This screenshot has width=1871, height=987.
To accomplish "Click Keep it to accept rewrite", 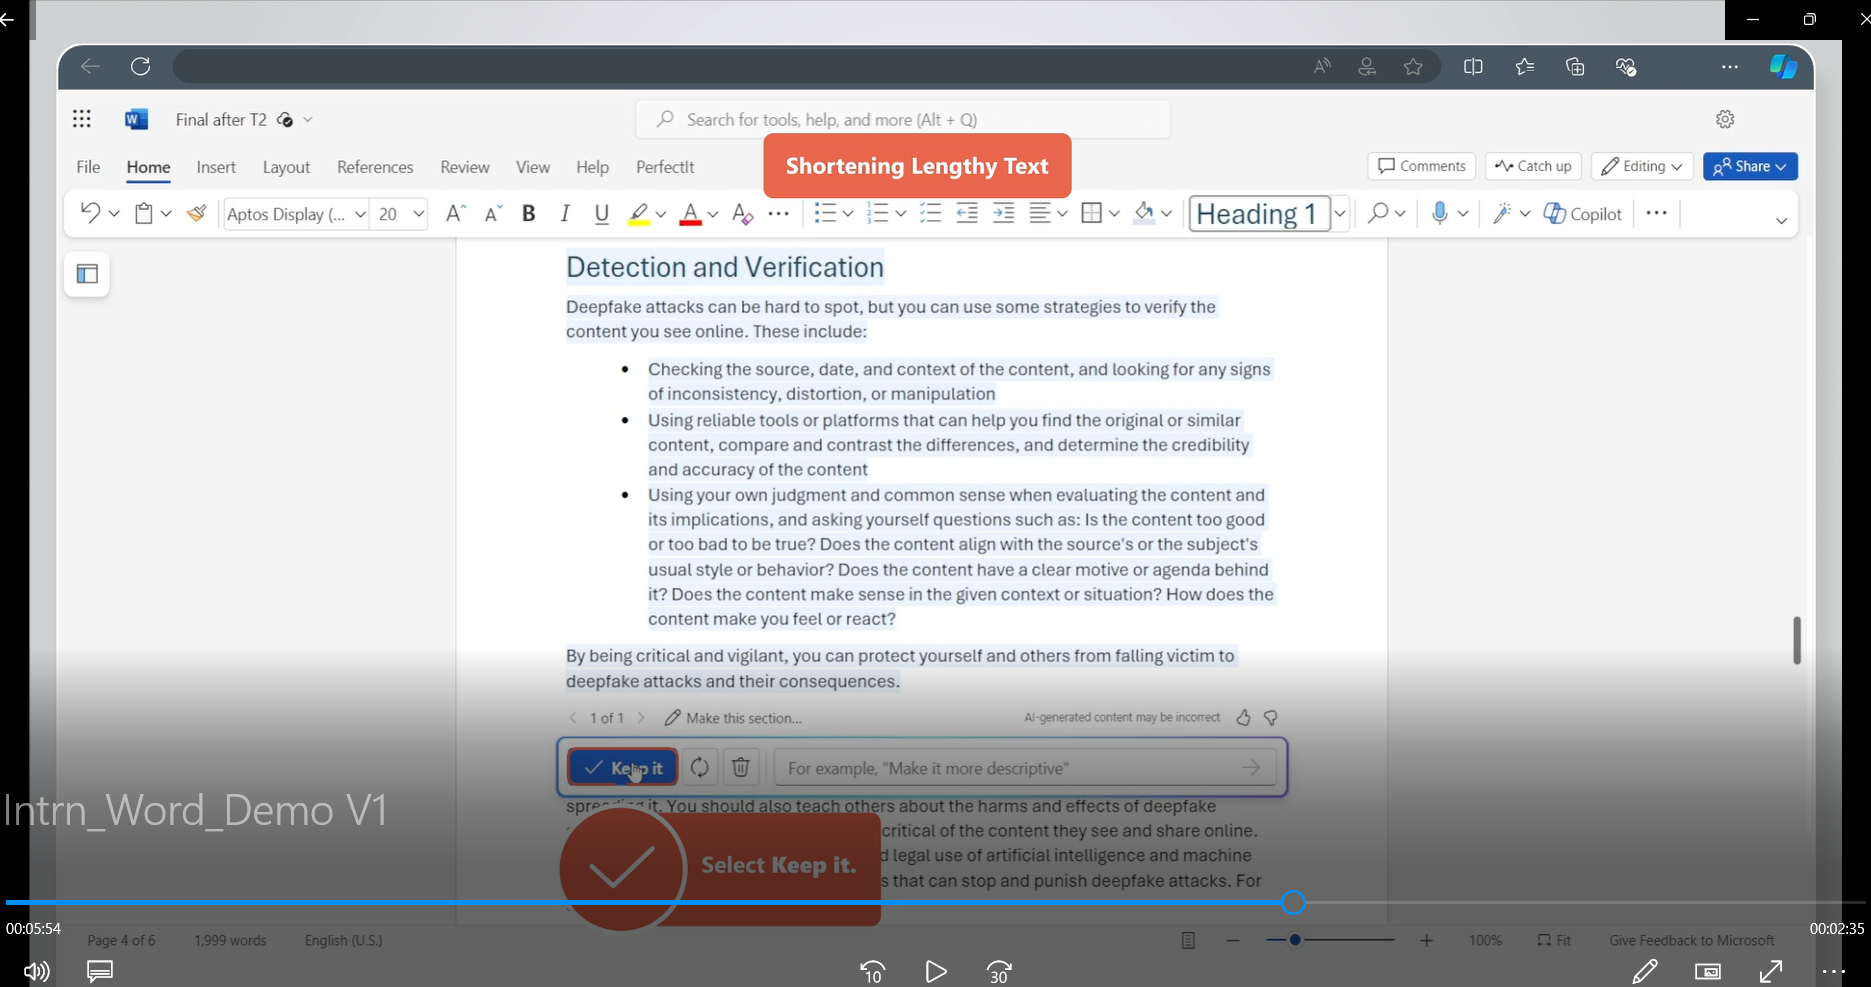I will (623, 767).
